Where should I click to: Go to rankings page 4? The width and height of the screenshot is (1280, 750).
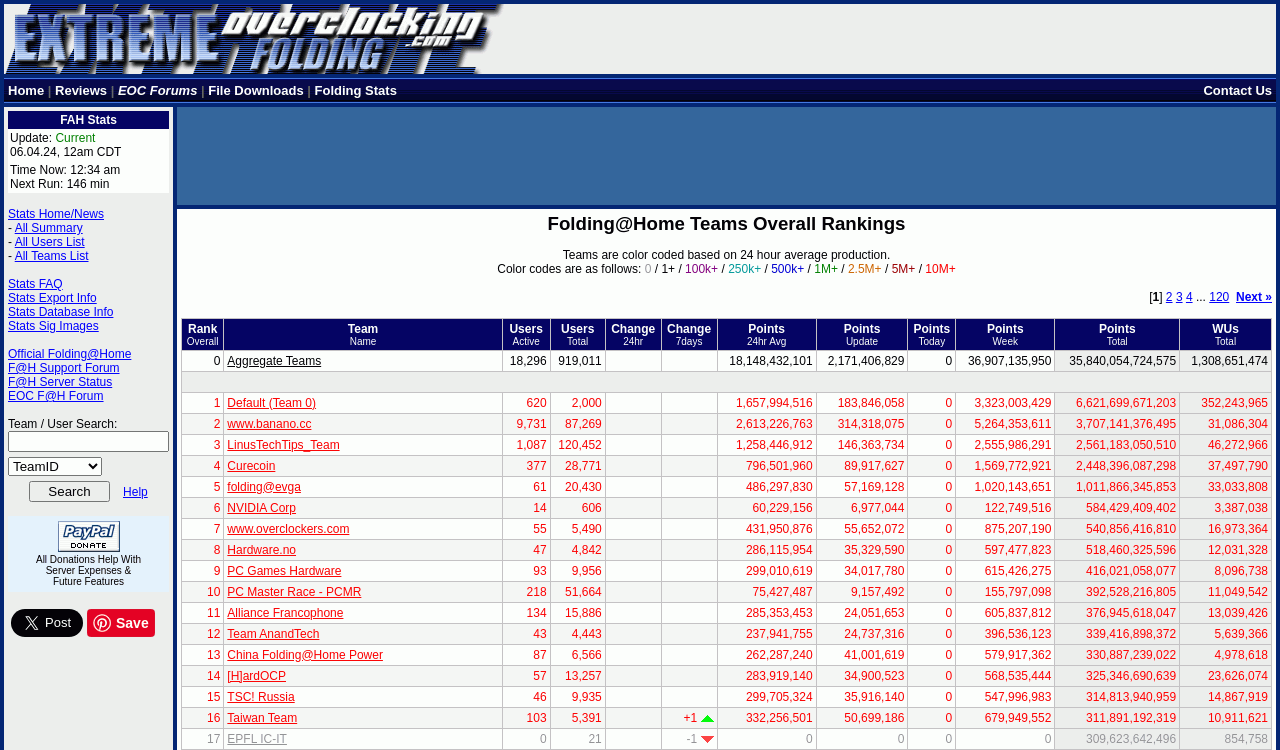(x=1189, y=297)
